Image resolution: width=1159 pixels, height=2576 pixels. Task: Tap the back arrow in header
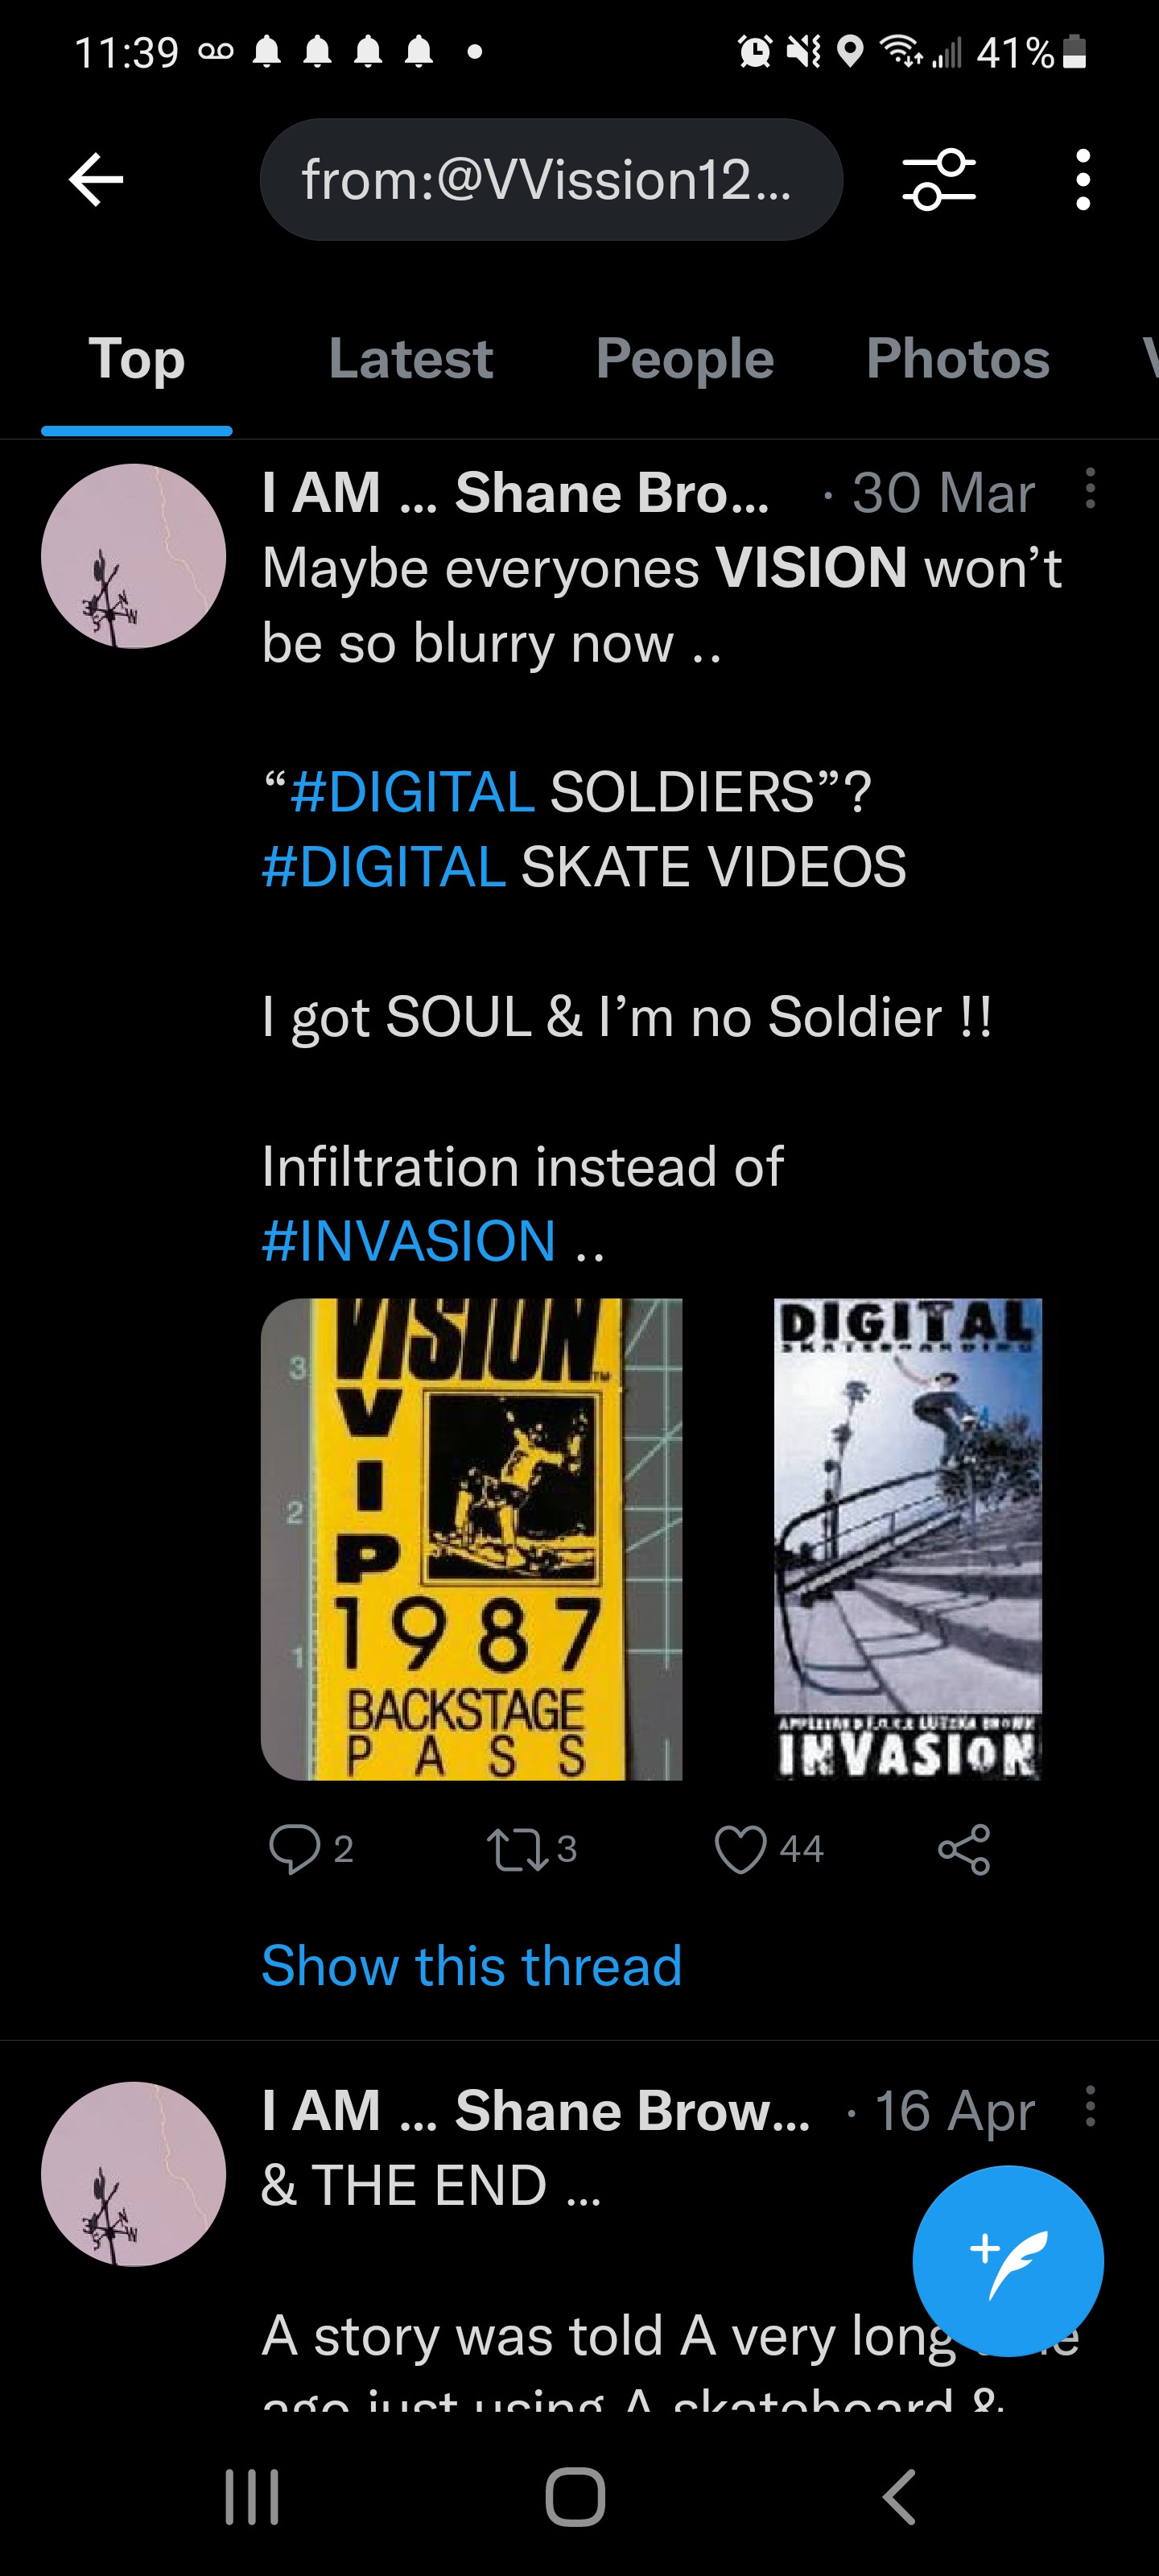pyautogui.click(x=96, y=180)
